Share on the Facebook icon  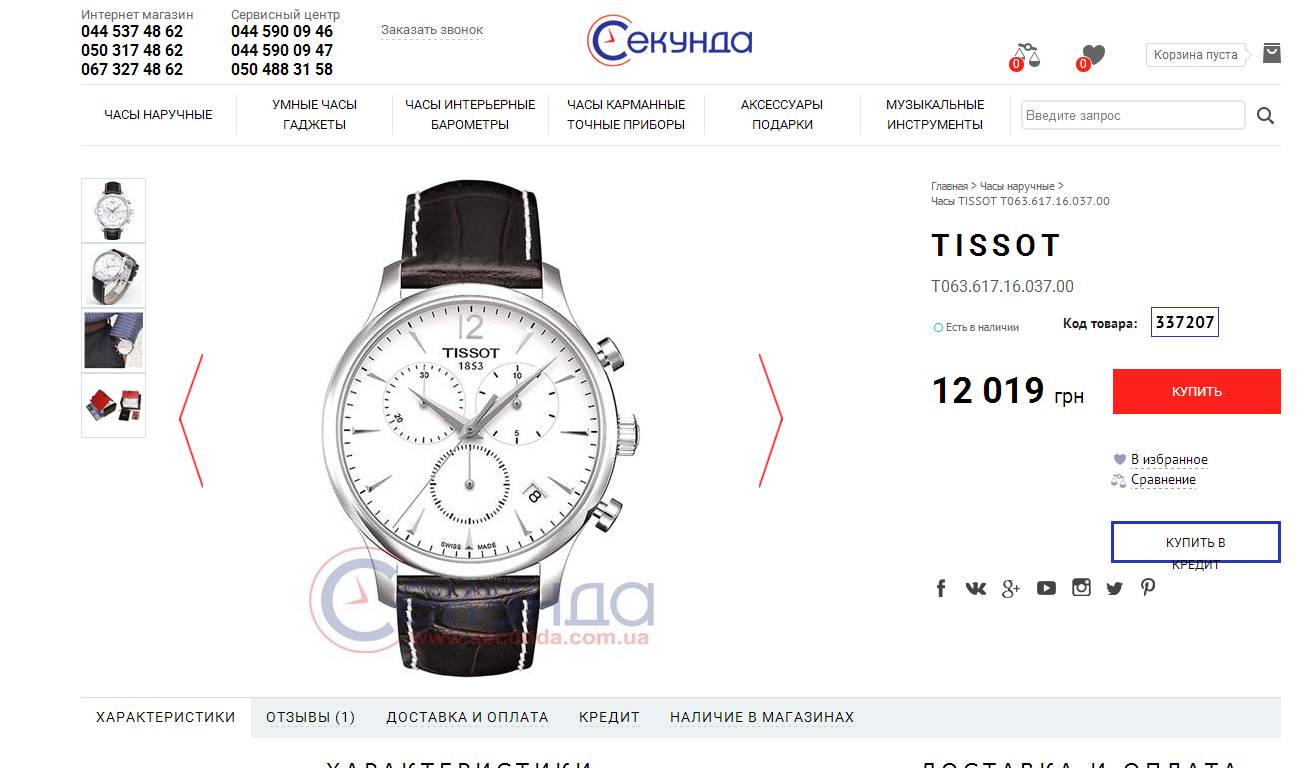click(x=941, y=588)
